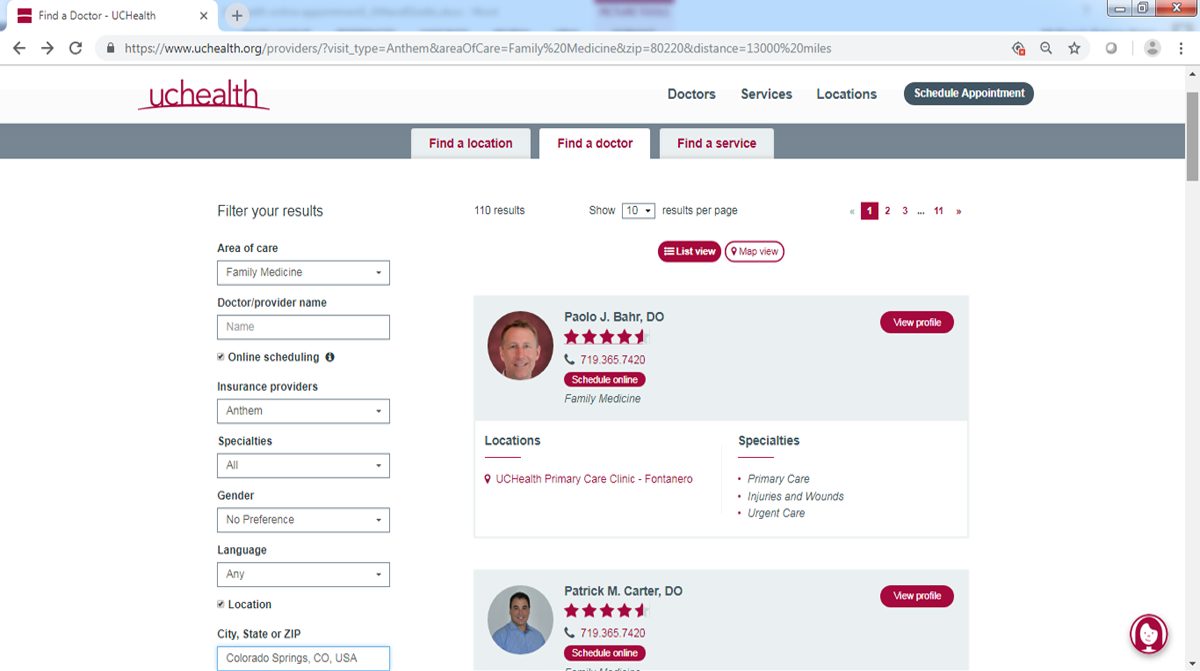Image resolution: width=1200 pixels, height=671 pixels.
Task: Click the page vertical scrollbar
Action: click(1192, 135)
